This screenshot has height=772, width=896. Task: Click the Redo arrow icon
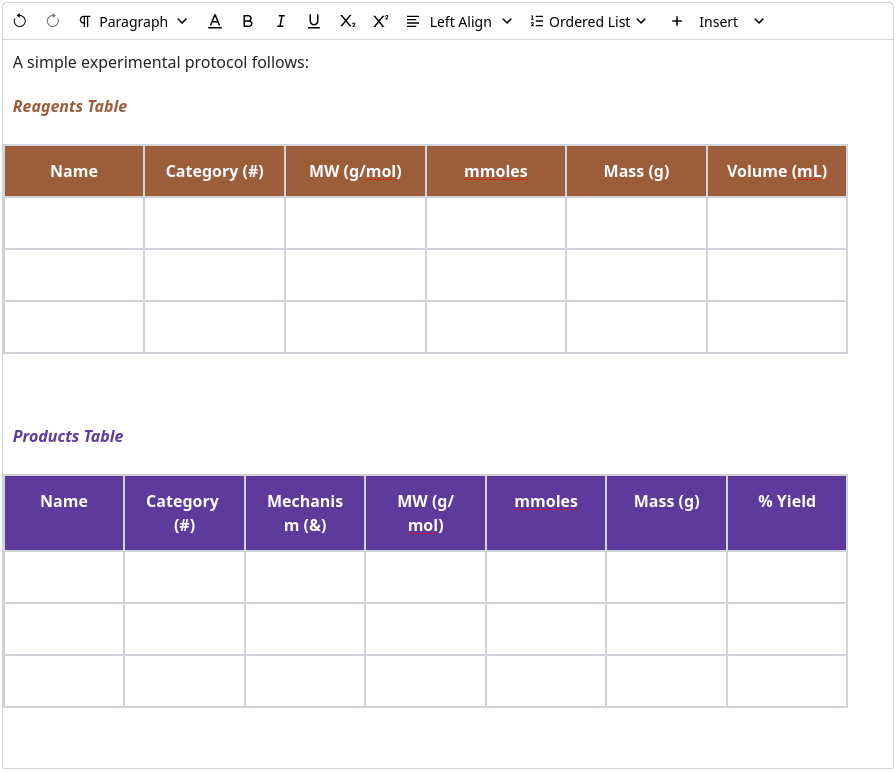click(53, 21)
